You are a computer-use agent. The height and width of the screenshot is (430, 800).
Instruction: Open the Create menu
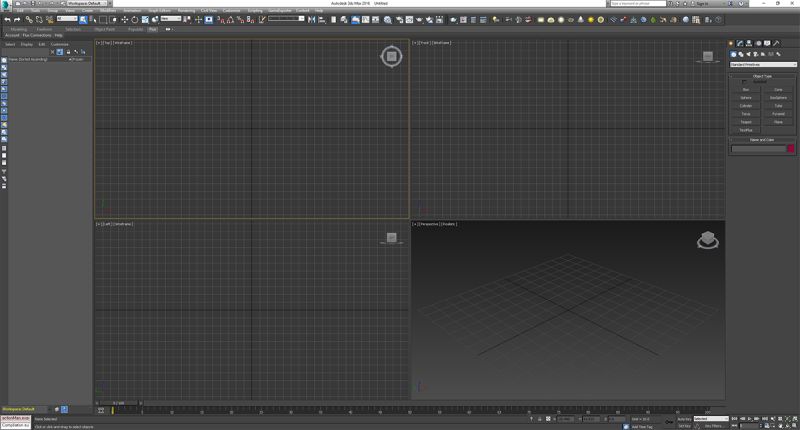pyautogui.click(x=87, y=10)
